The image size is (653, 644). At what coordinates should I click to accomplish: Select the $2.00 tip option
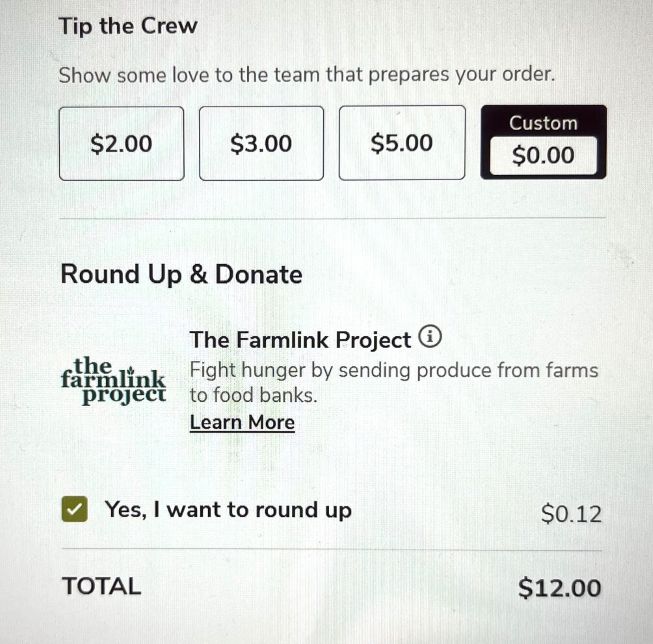pyautogui.click(x=121, y=144)
